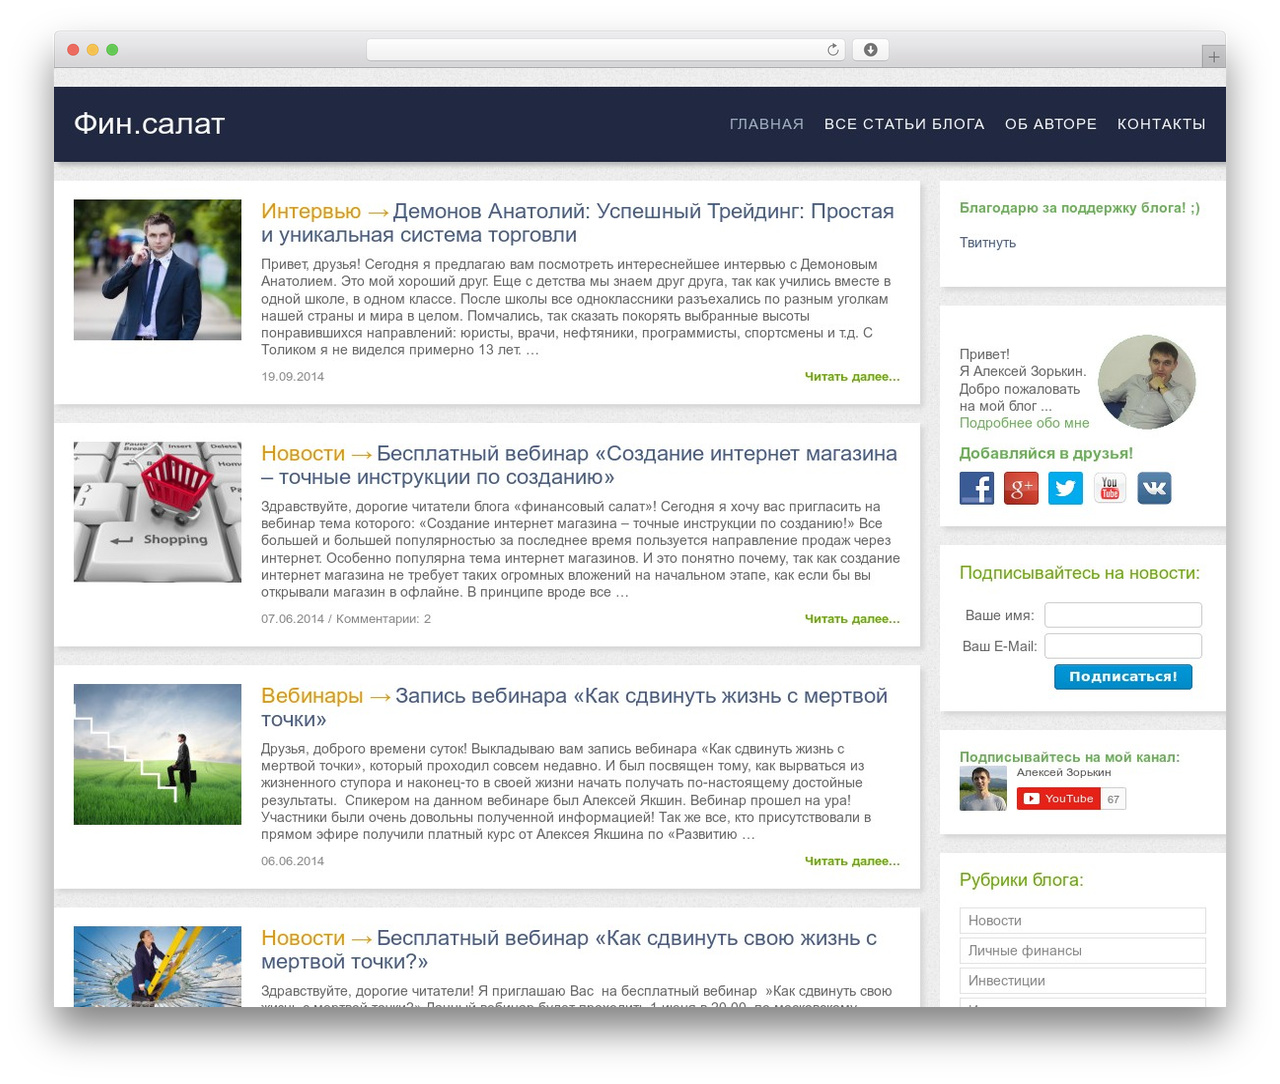
Task: Open the Facebook social icon
Action: tap(976, 488)
